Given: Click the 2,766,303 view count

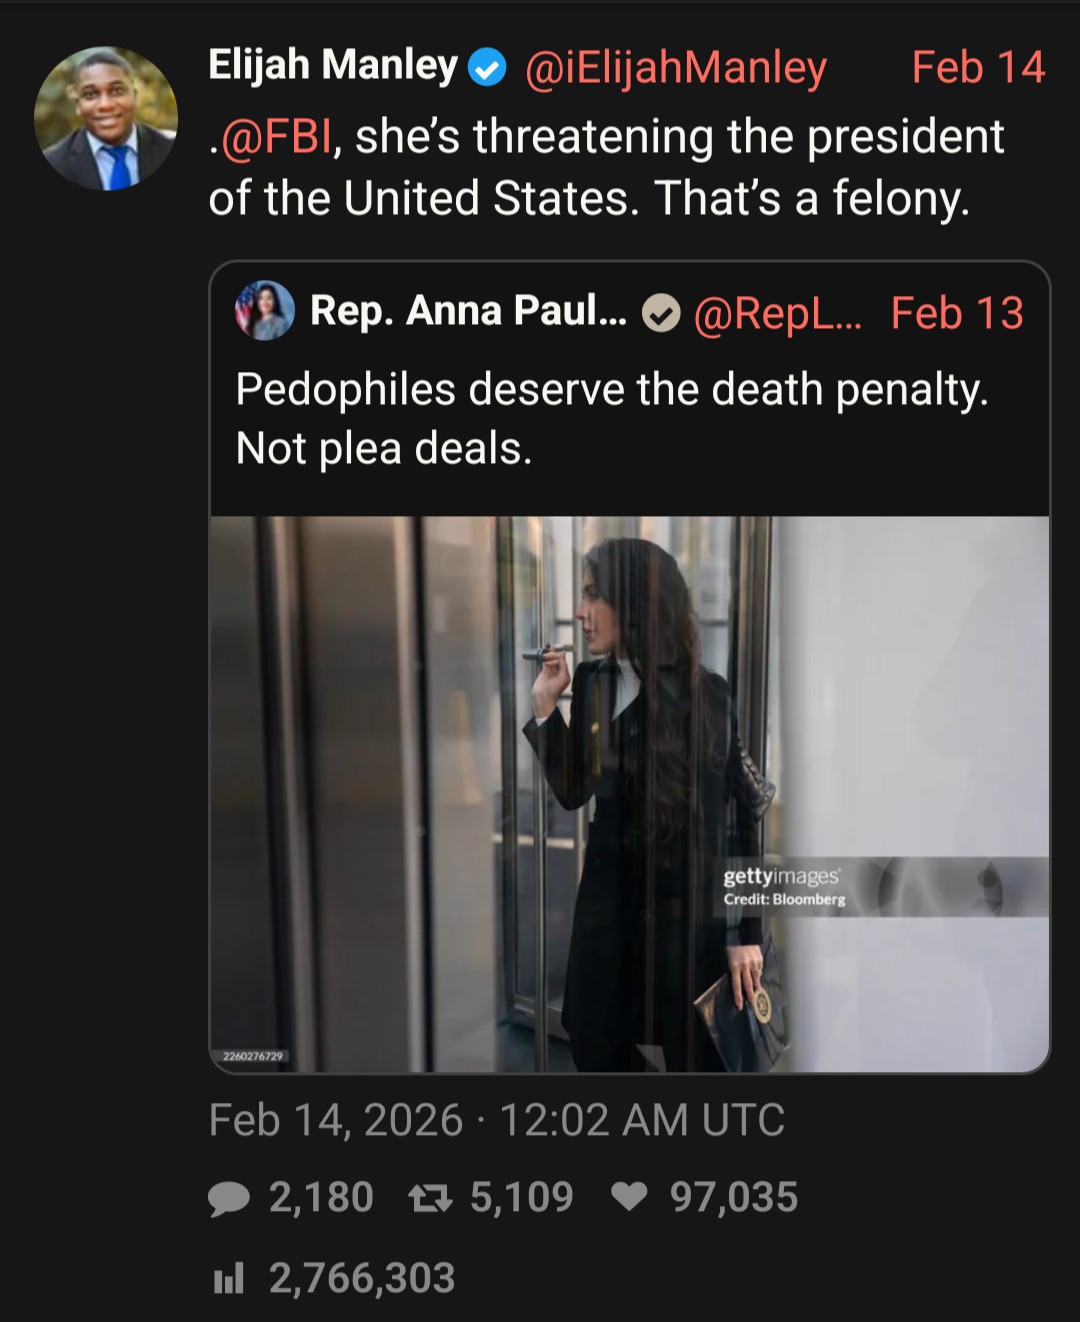Looking at the screenshot, I should [x=361, y=1278].
